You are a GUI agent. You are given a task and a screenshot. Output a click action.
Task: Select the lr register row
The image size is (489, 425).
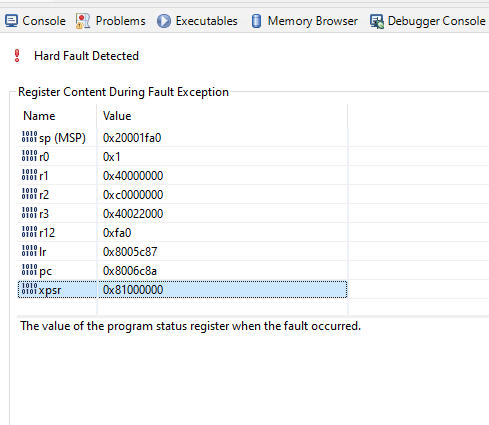[182, 252]
